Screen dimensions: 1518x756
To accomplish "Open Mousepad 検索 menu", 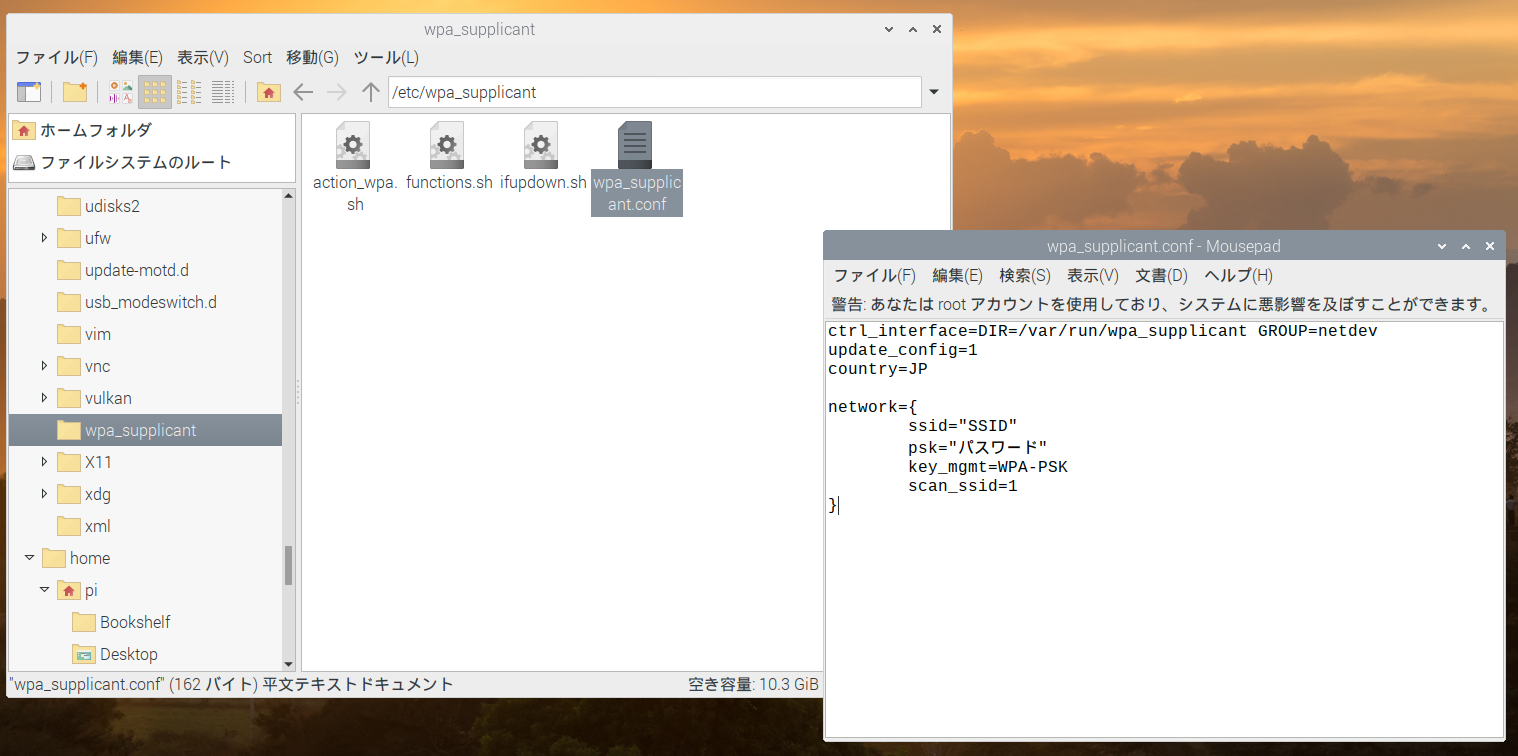I will 1025,275.
